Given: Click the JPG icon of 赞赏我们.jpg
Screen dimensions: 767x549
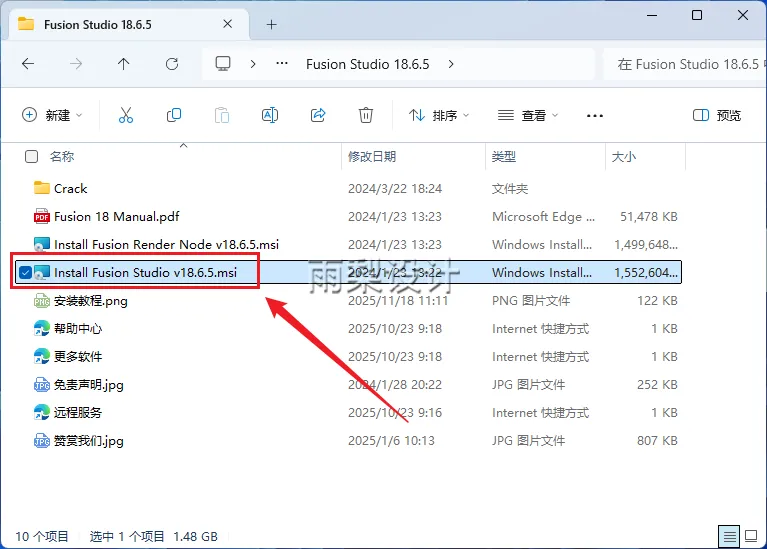Looking at the screenshot, I should click(42, 440).
